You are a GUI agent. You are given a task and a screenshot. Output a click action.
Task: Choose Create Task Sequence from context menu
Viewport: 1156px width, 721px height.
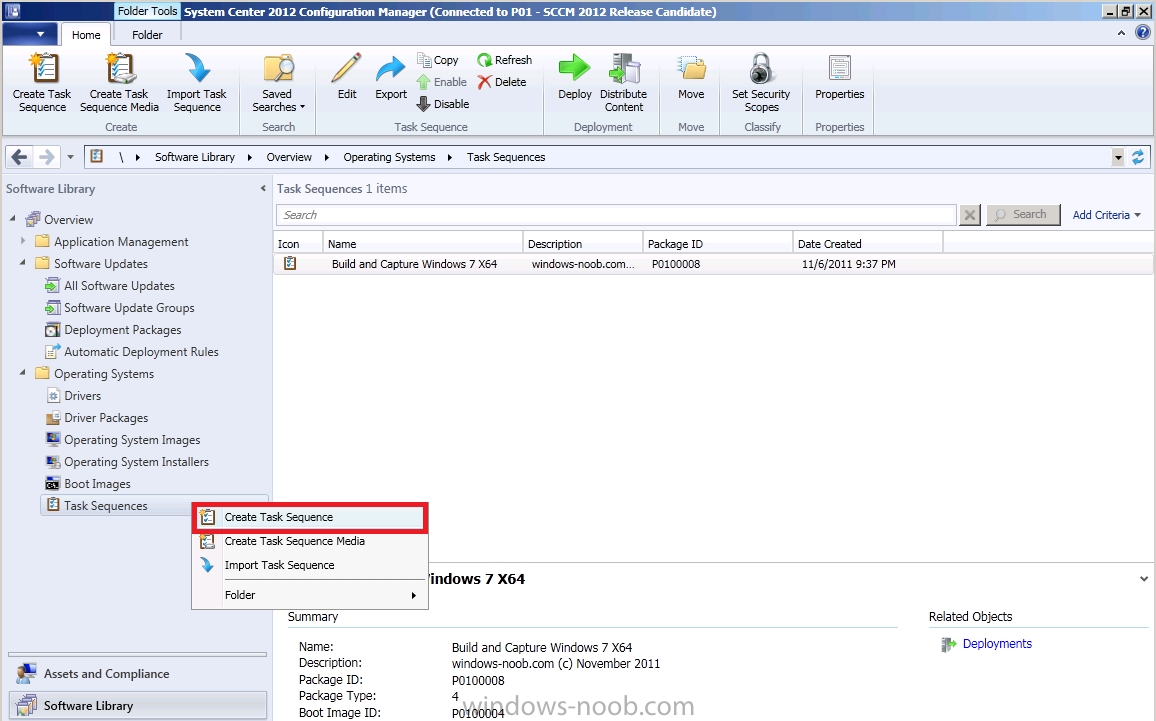[x=310, y=518]
